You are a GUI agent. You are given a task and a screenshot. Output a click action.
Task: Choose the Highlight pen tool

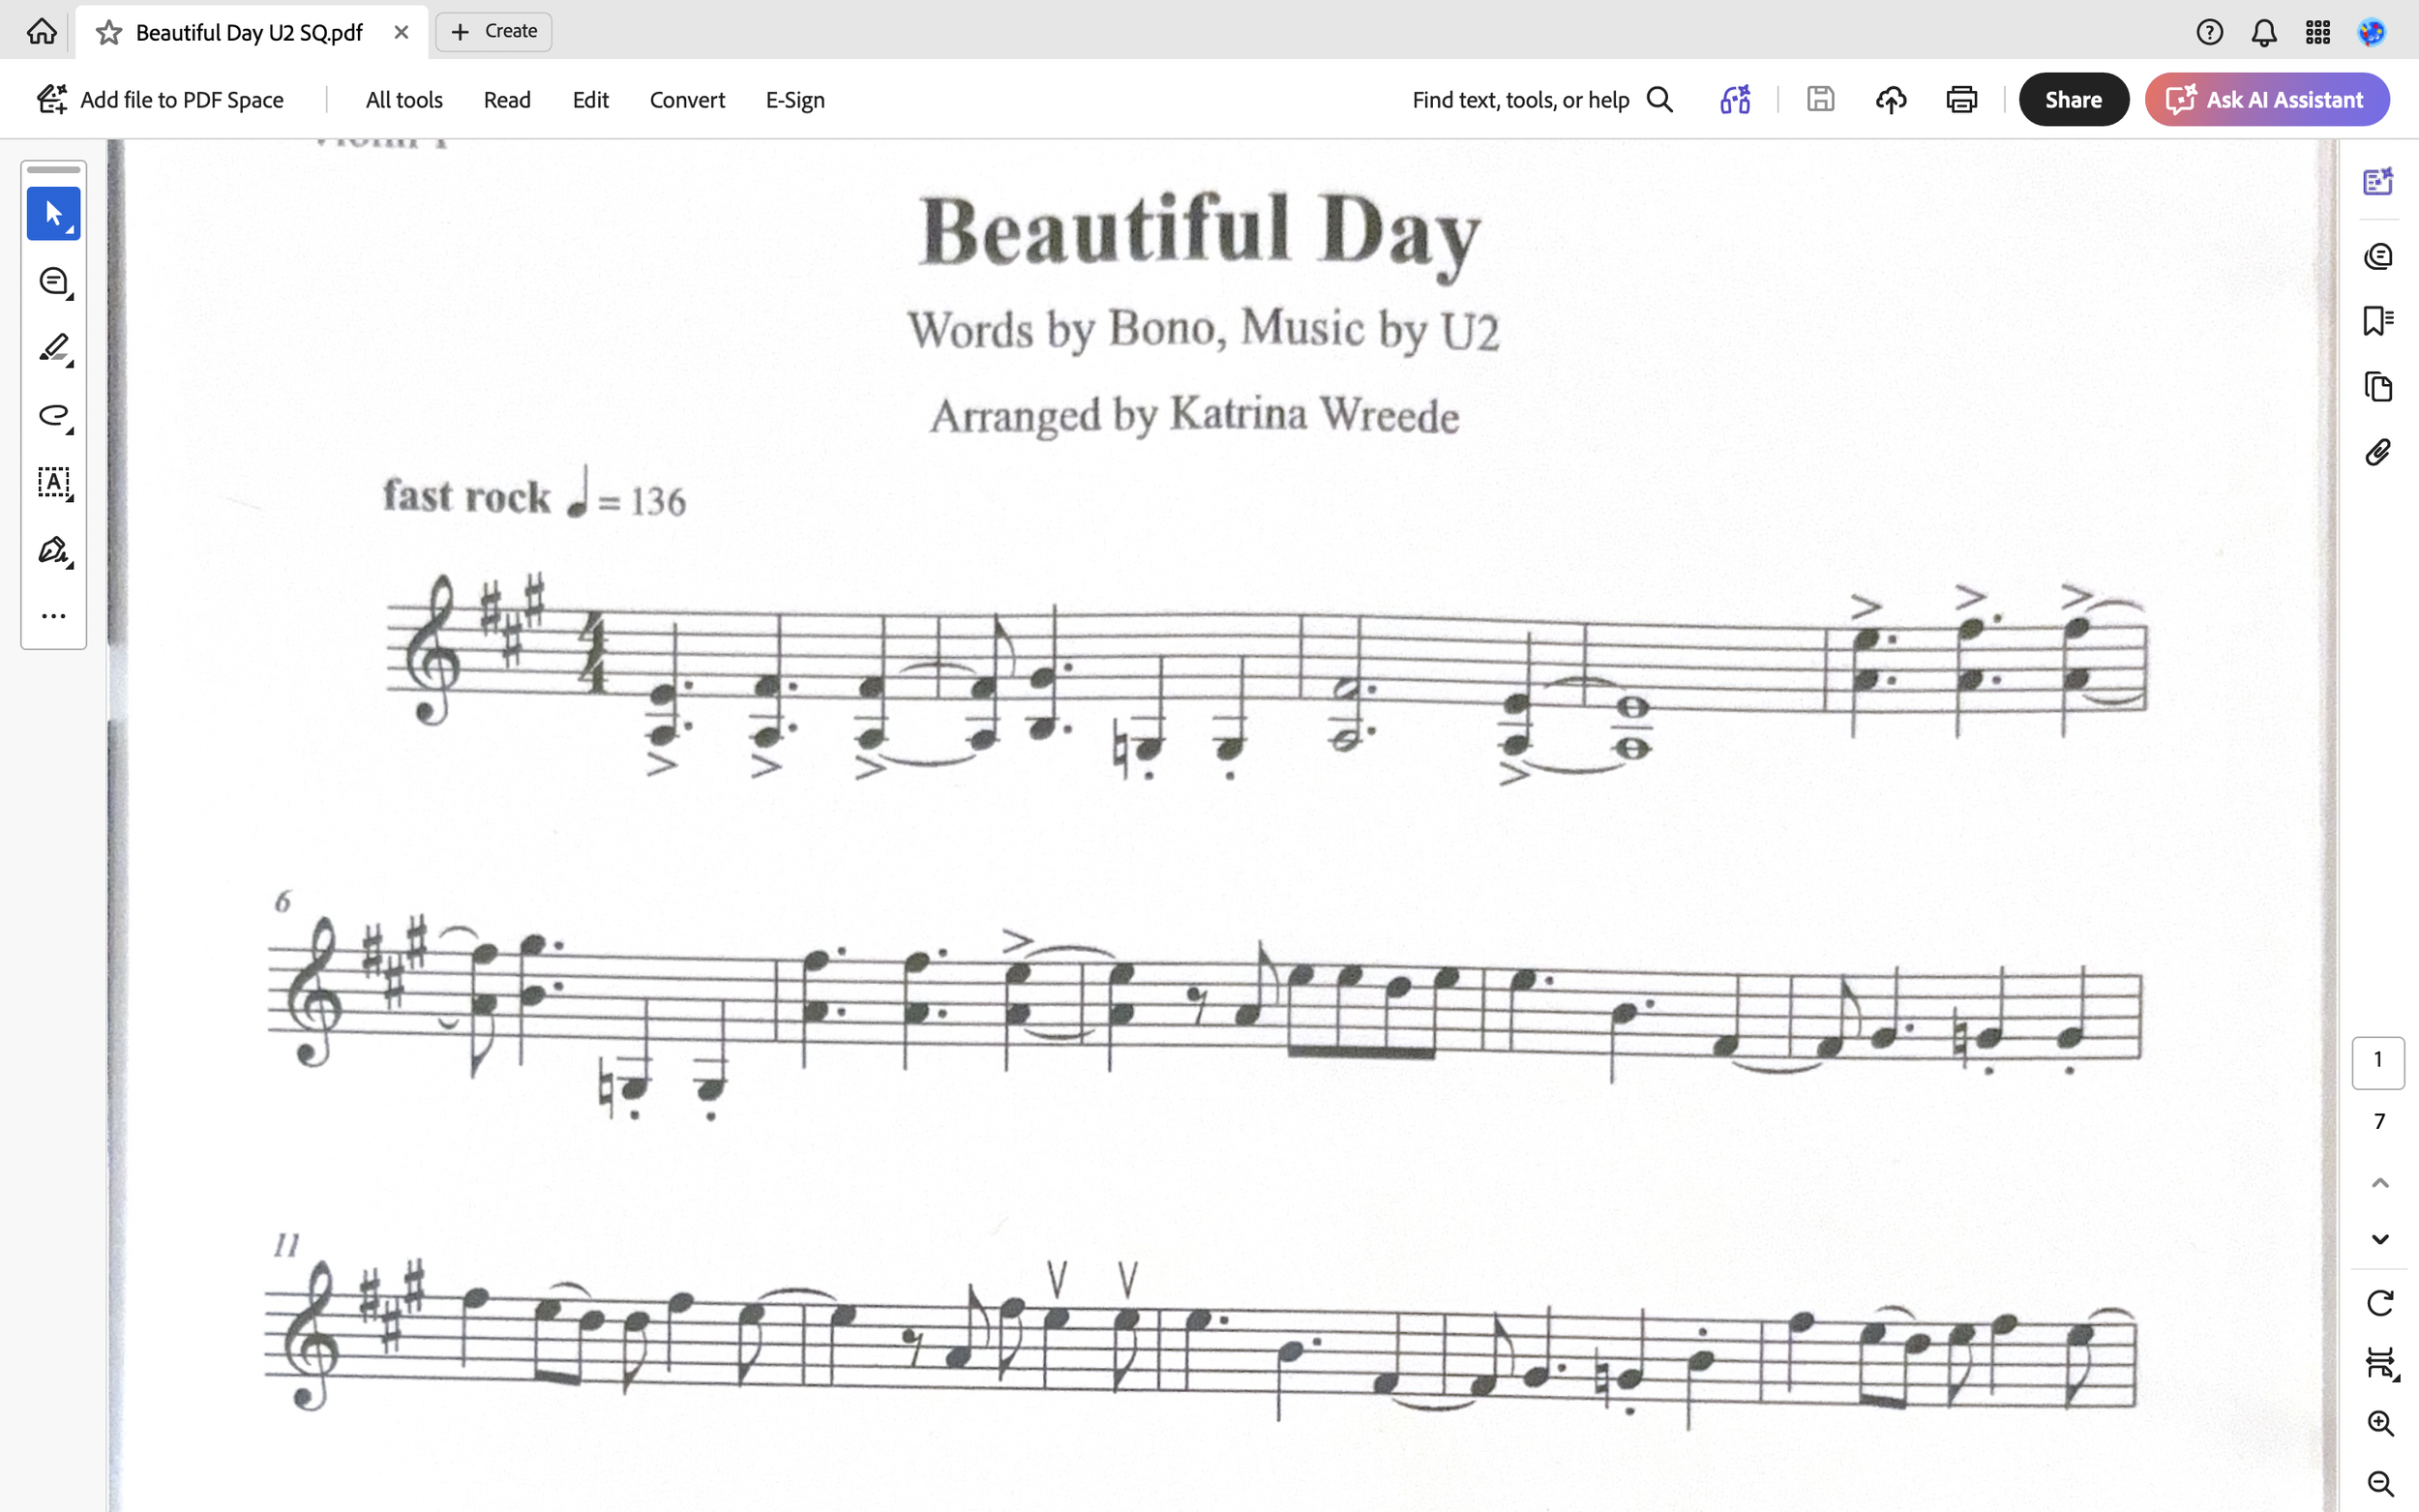pos(54,348)
